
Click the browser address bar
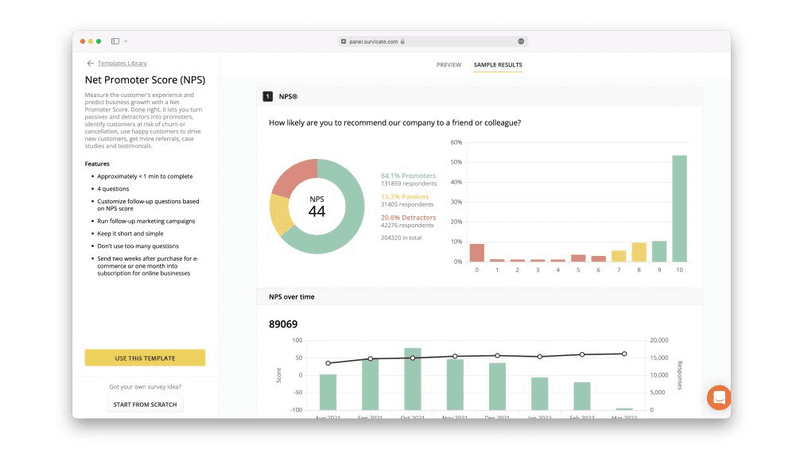[432, 41]
